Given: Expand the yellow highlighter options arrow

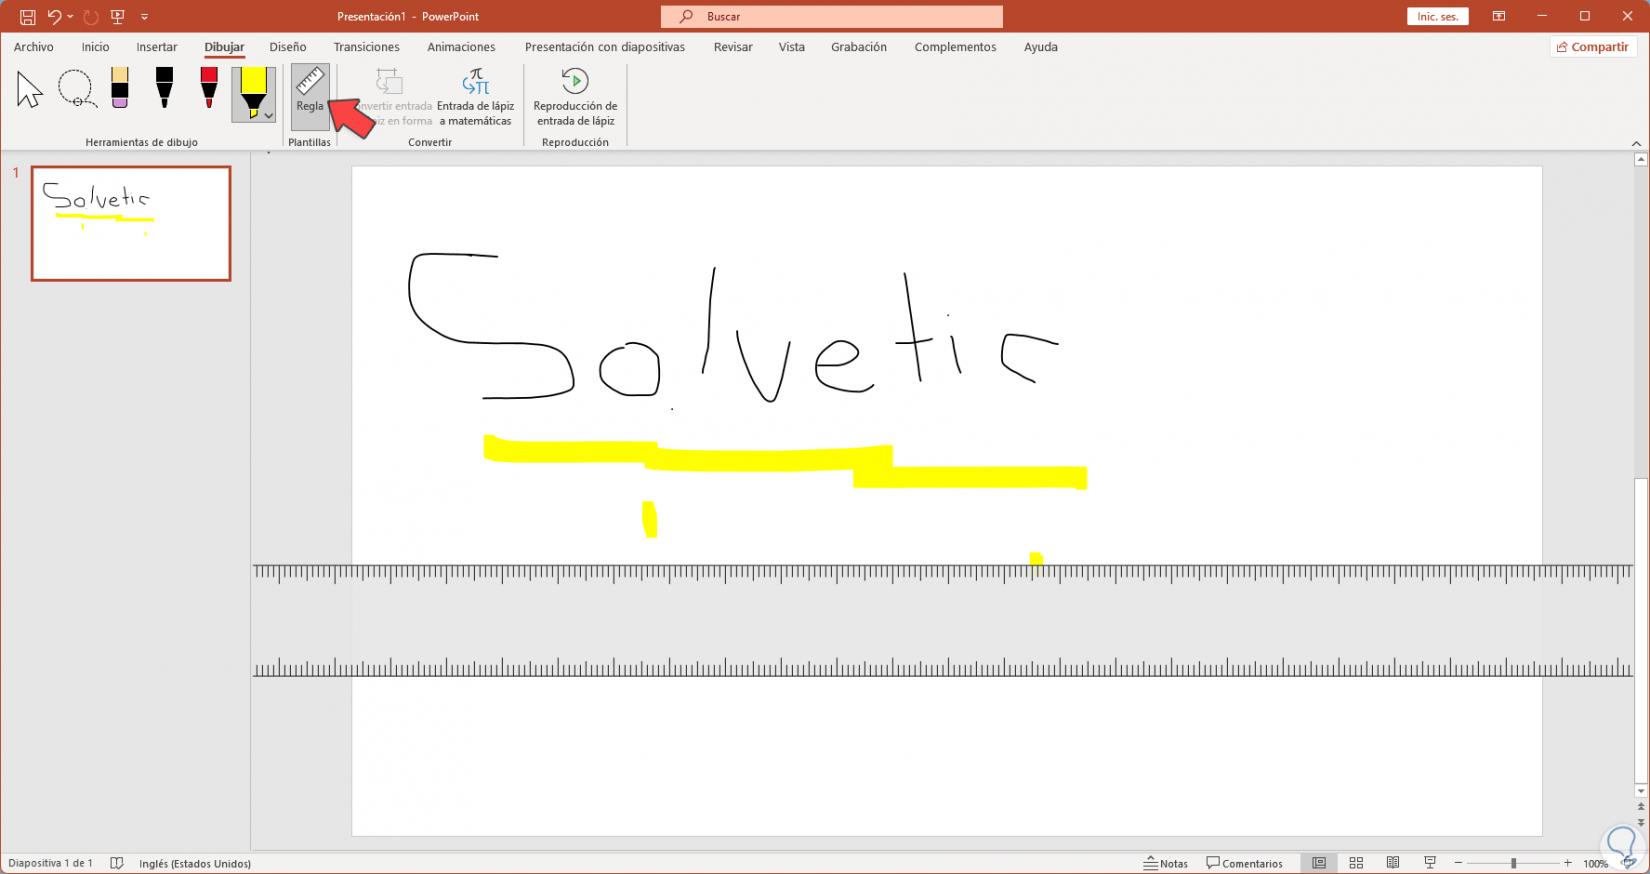Looking at the screenshot, I should [269, 116].
